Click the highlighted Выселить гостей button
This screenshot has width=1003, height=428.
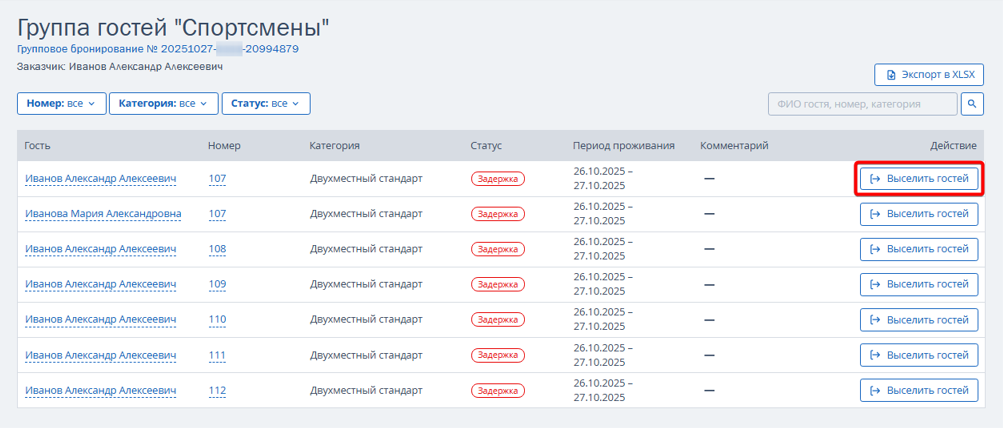tap(918, 179)
